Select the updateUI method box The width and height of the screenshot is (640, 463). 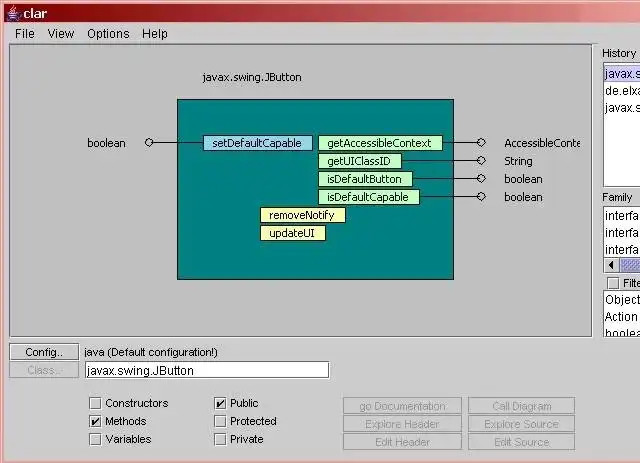point(293,233)
